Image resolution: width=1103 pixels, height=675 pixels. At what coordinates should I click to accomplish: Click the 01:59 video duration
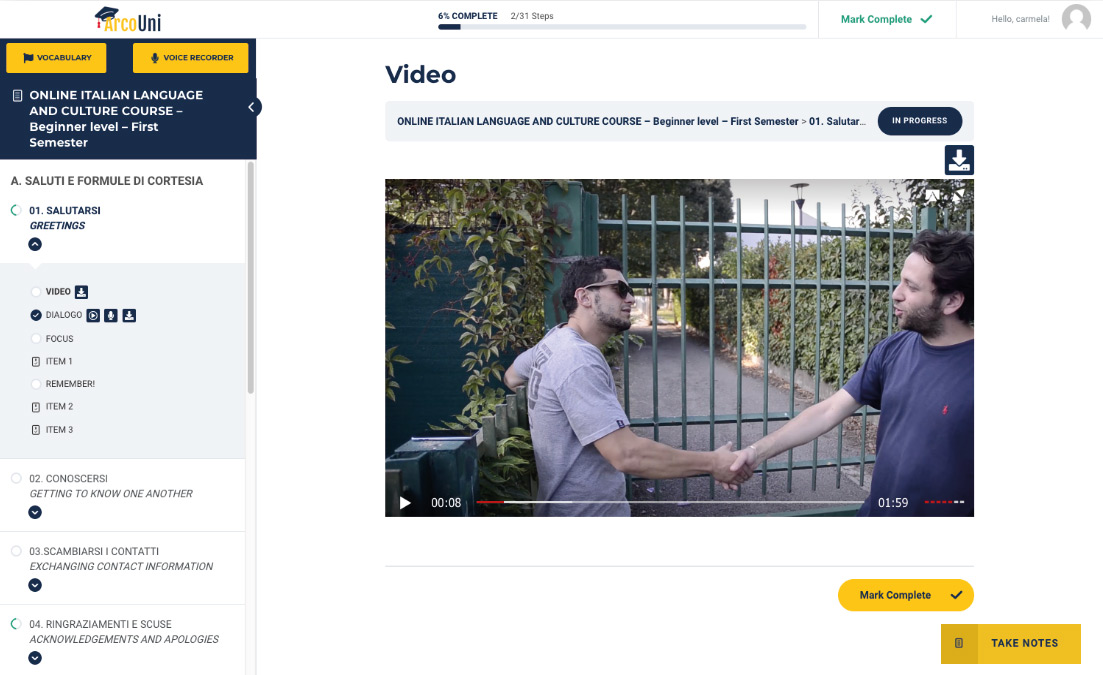click(893, 503)
